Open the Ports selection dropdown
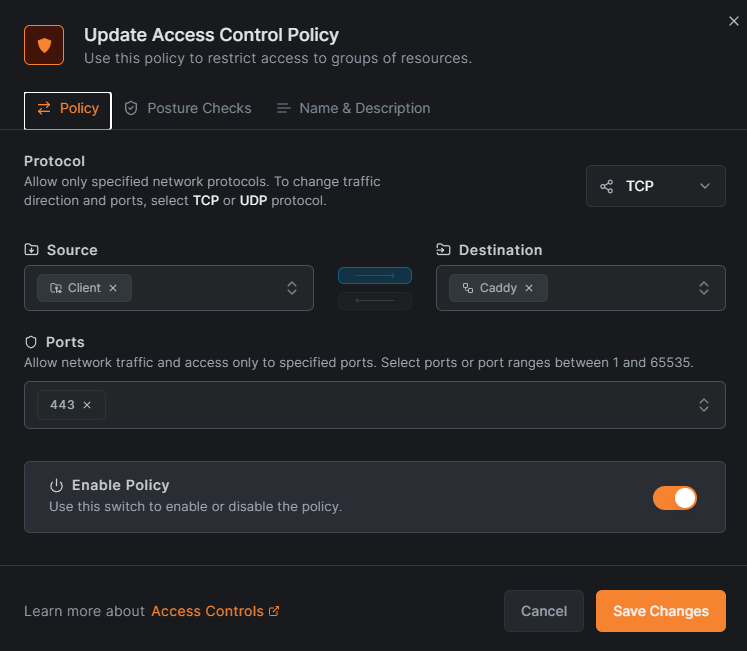 704,405
